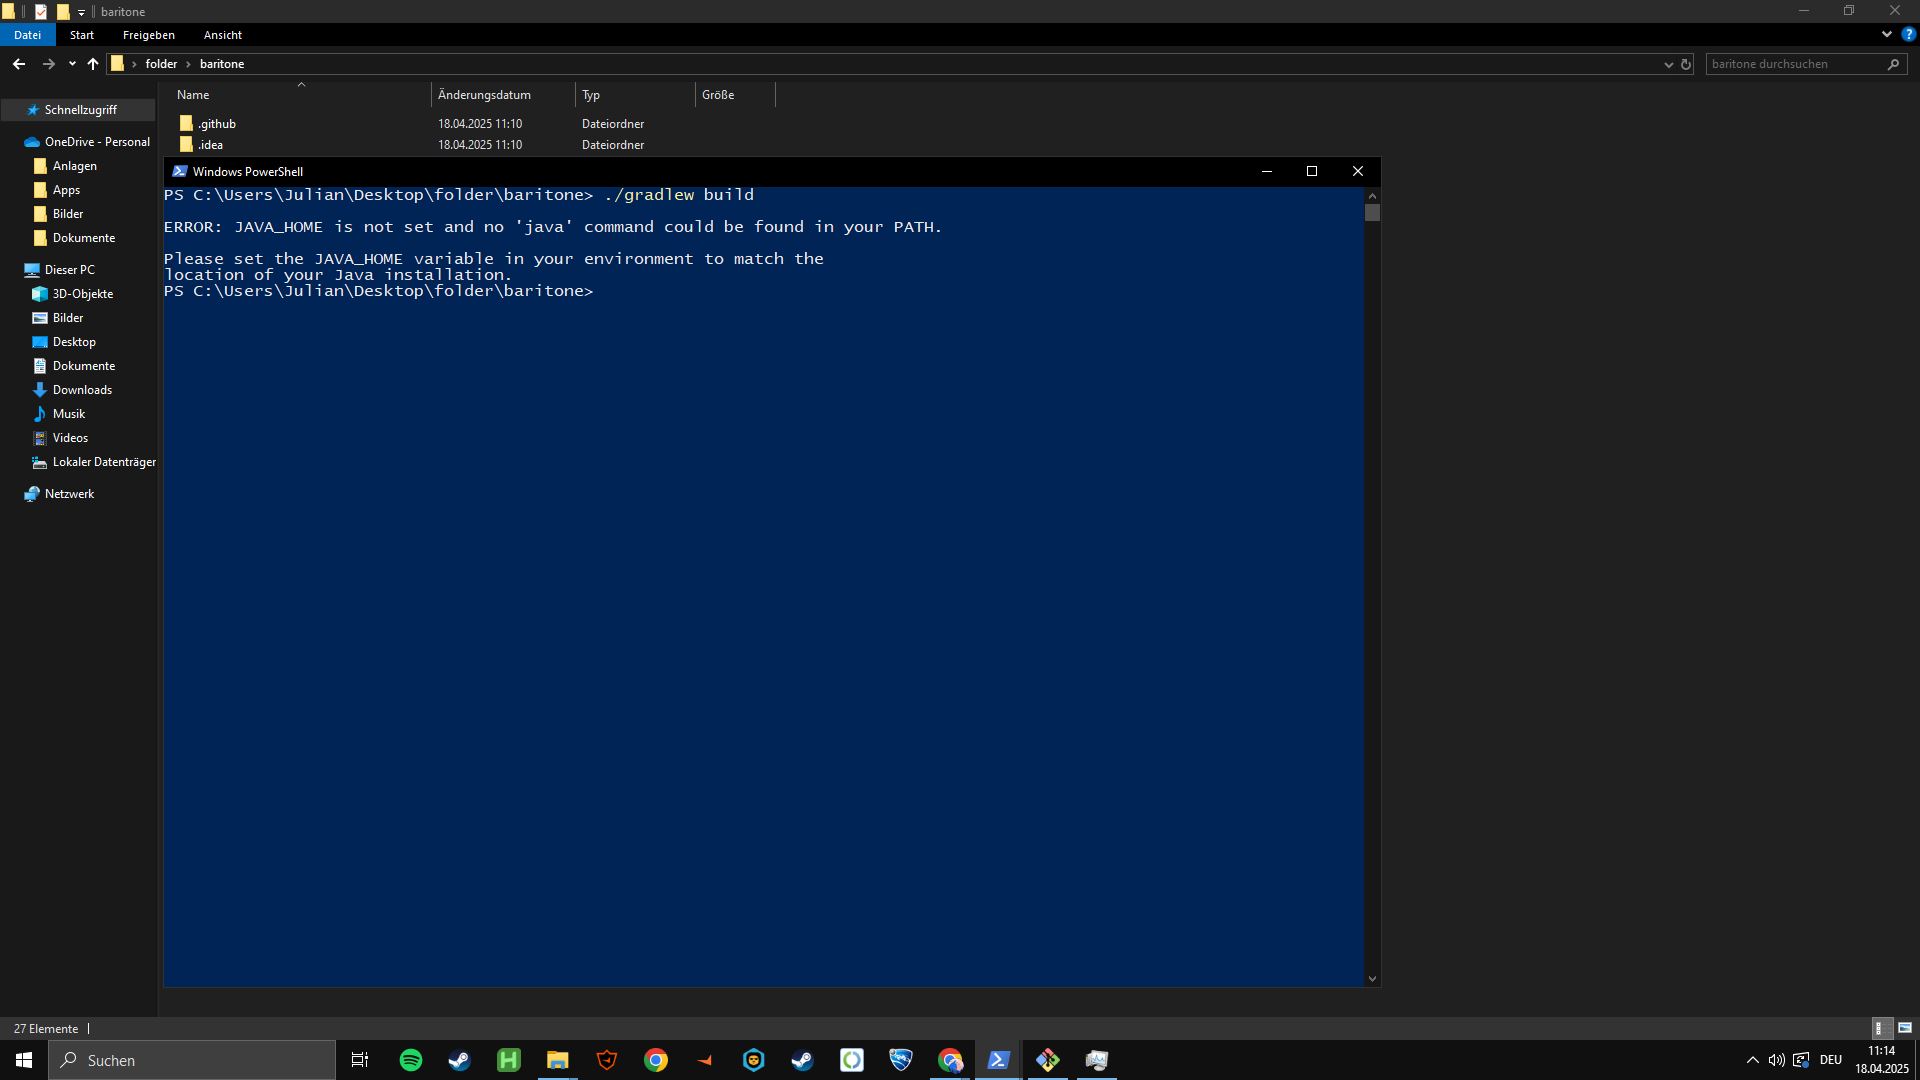Screen dimensions: 1920x1080
Task: Click the volume icon in system tray
Action: pos(1776,1060)
